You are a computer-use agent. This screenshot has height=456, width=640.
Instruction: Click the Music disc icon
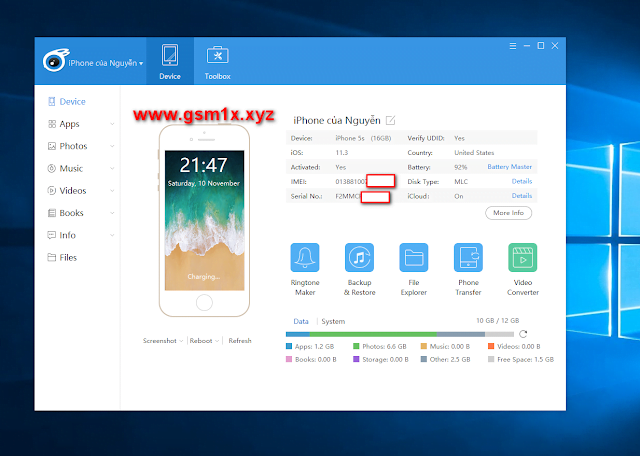[x=52, y=168]
